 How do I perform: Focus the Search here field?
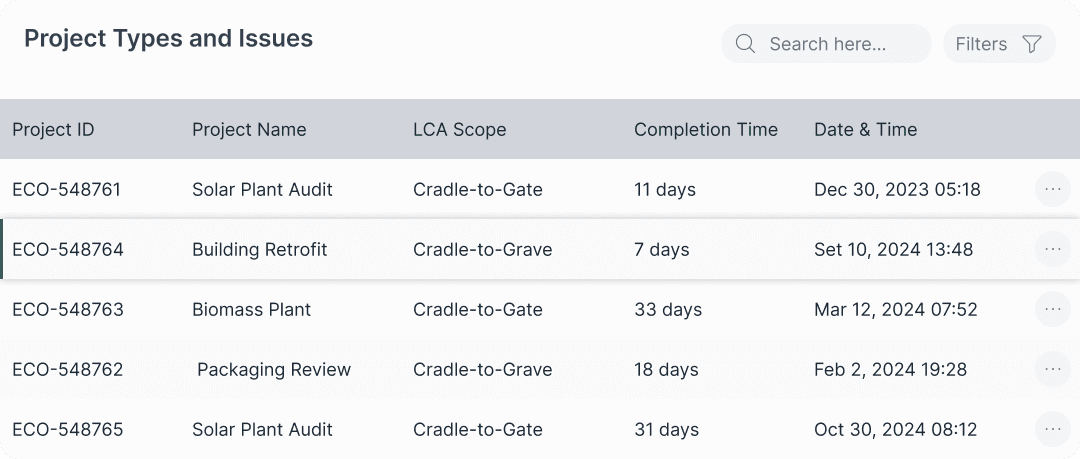(x=826, y=44)
